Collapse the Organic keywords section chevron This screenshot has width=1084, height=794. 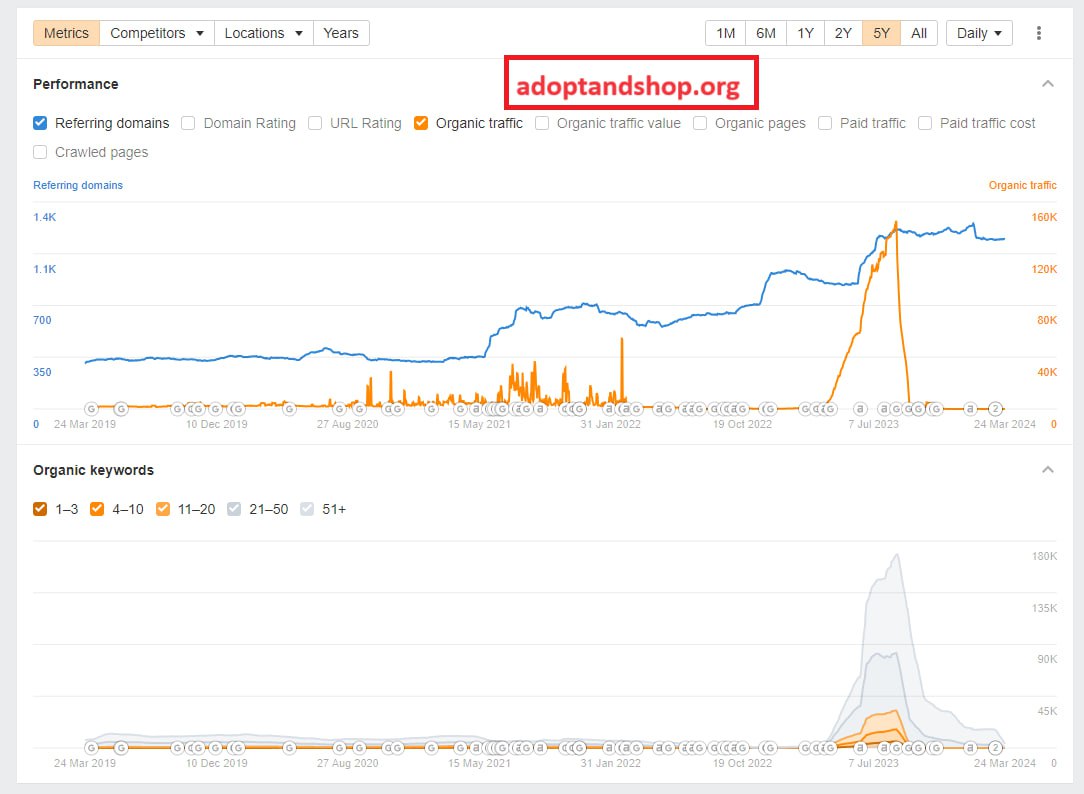pyautogui.click(x=1048, y=470)
